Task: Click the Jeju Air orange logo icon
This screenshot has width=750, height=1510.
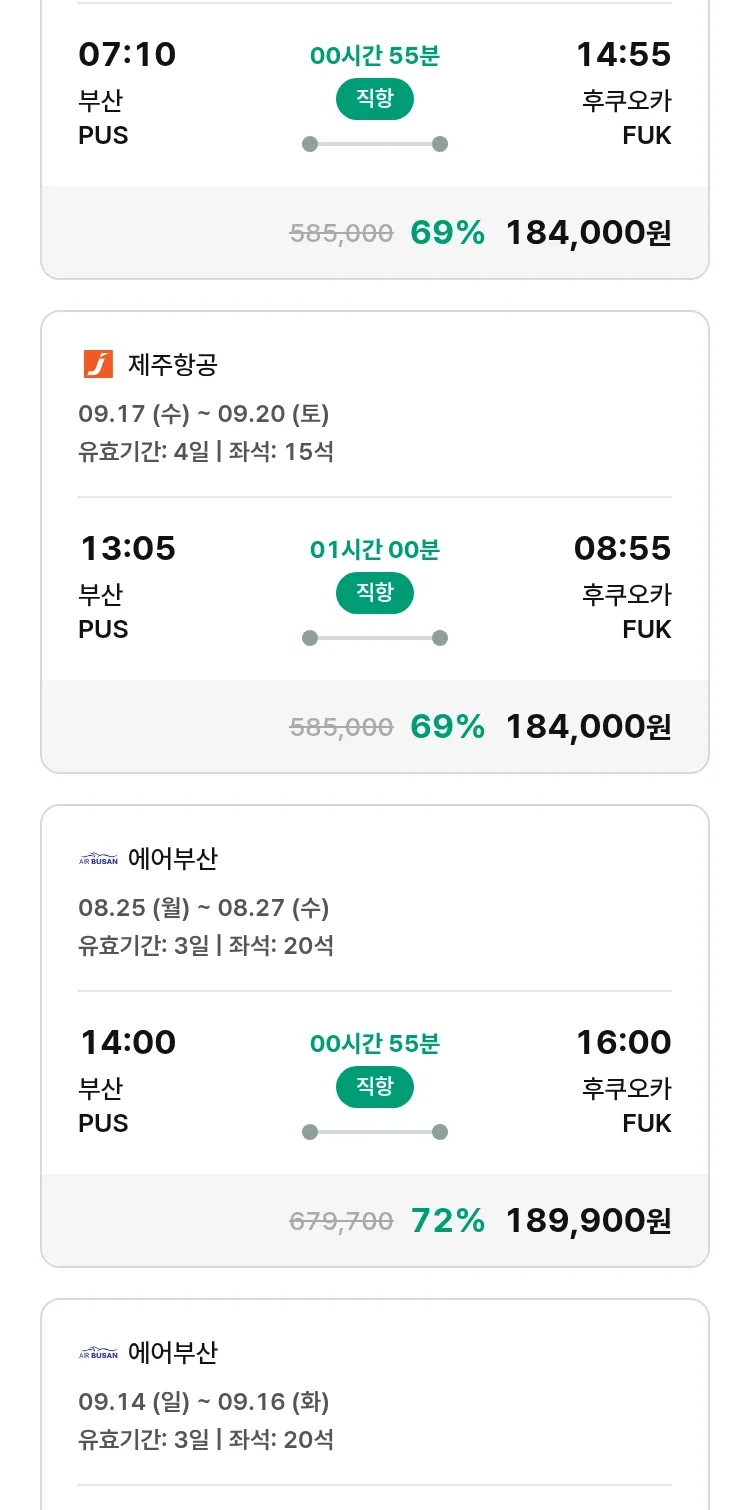Action: [x=98, y=365]
